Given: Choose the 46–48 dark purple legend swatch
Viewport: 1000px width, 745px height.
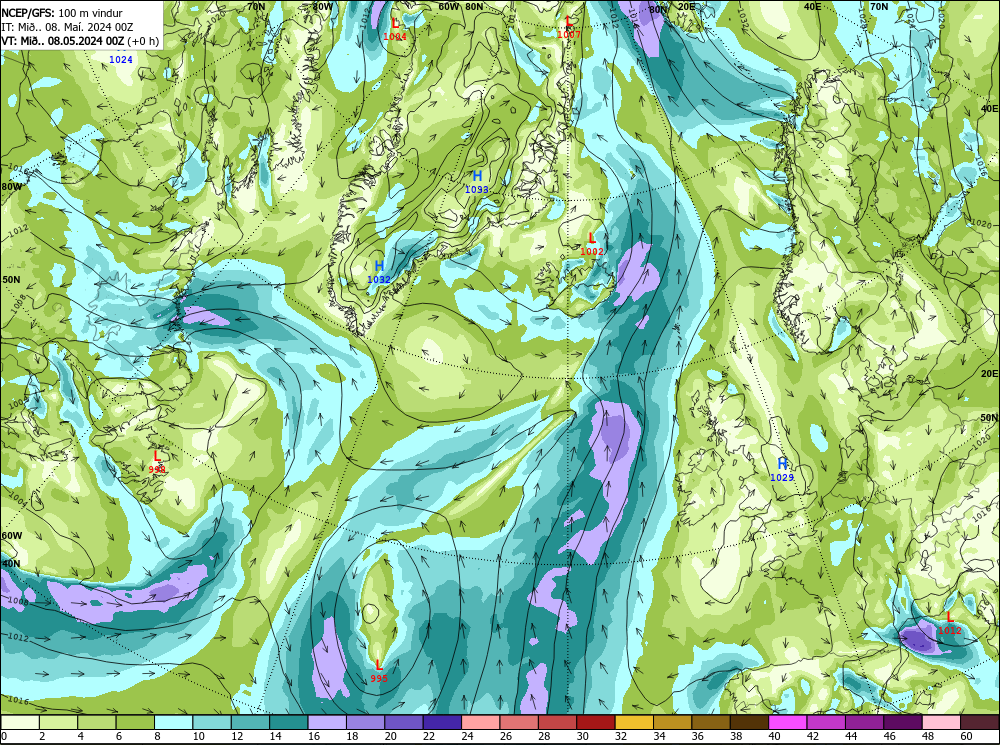Looking at the screenshot, I should click(x=902, y=722).
